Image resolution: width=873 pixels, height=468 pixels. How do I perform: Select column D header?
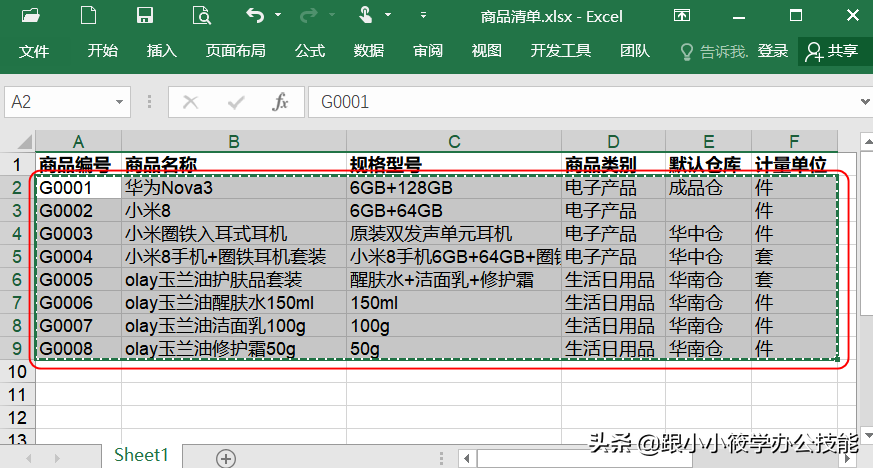click(613, 141)
